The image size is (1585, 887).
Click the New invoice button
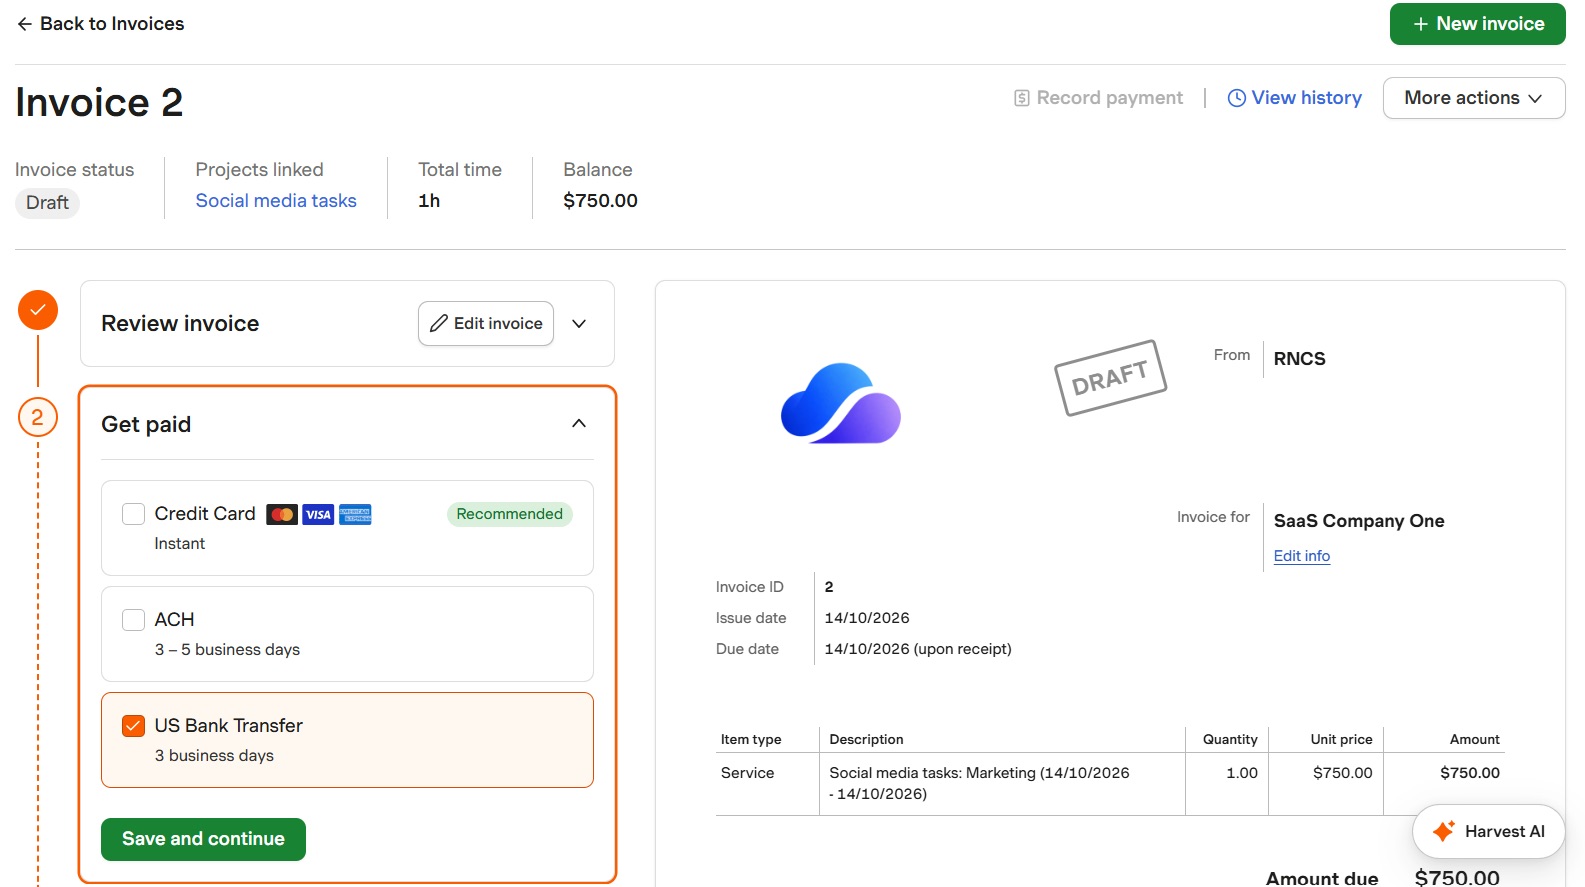pyautogui.click(x=1478, y=24)
